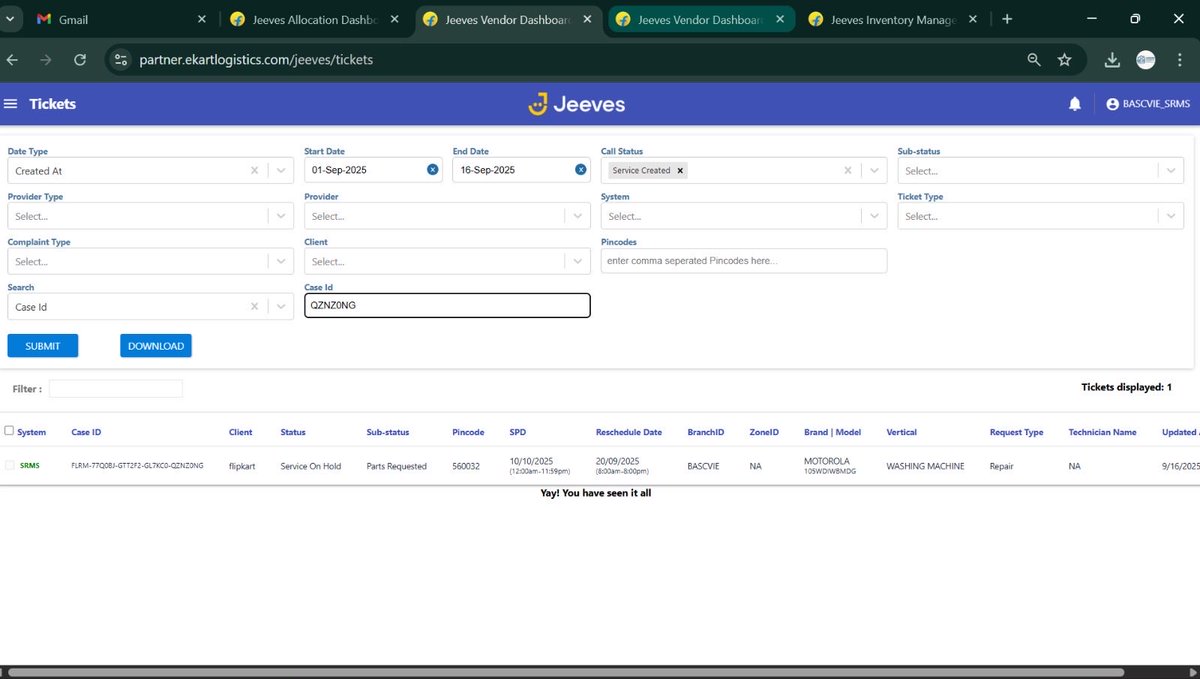Open the Provider dropdown

447,216
